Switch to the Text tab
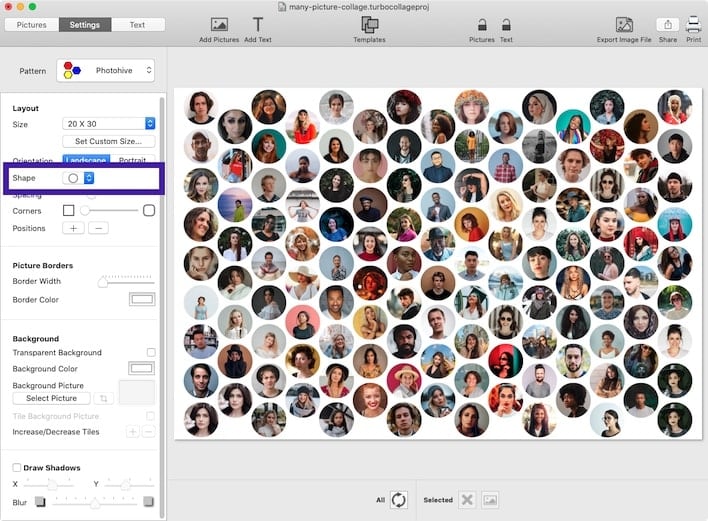Screen dimensions: 708x521 tap(137, 25)
